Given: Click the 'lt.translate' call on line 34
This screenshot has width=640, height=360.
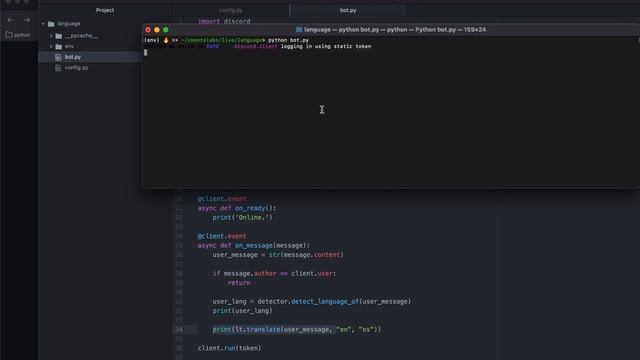Looking at the screenshot, I should pyautogui.click(x=258, y=329).
